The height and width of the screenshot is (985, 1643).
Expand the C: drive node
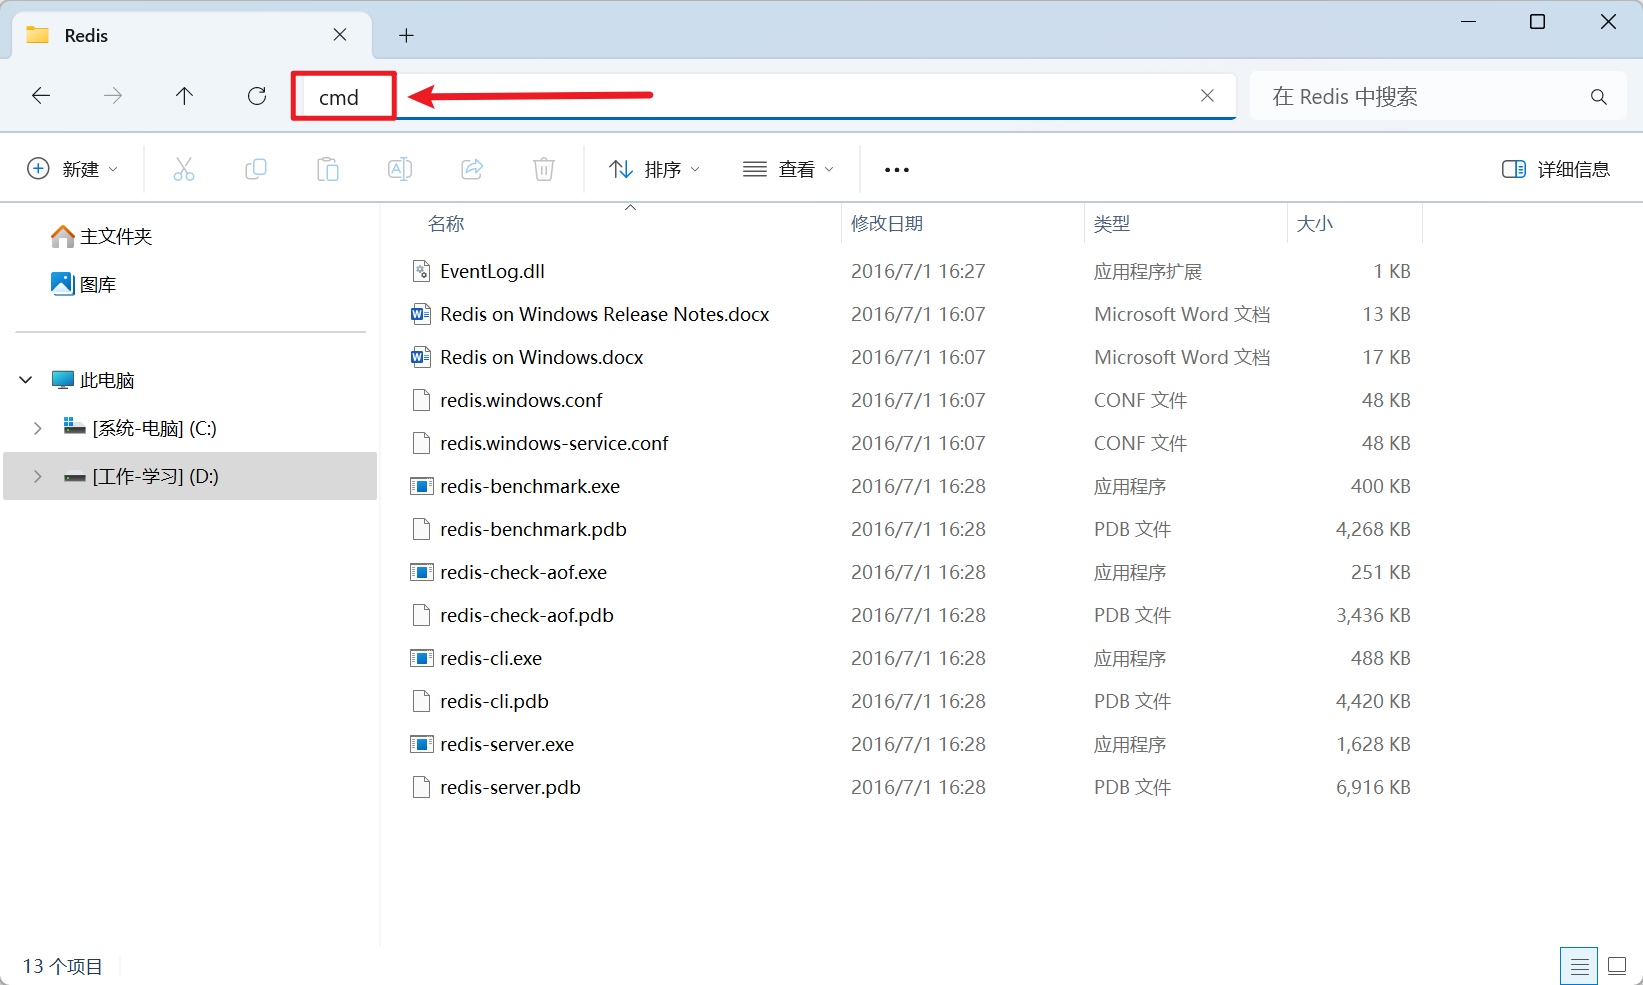(x=38, y=428)
